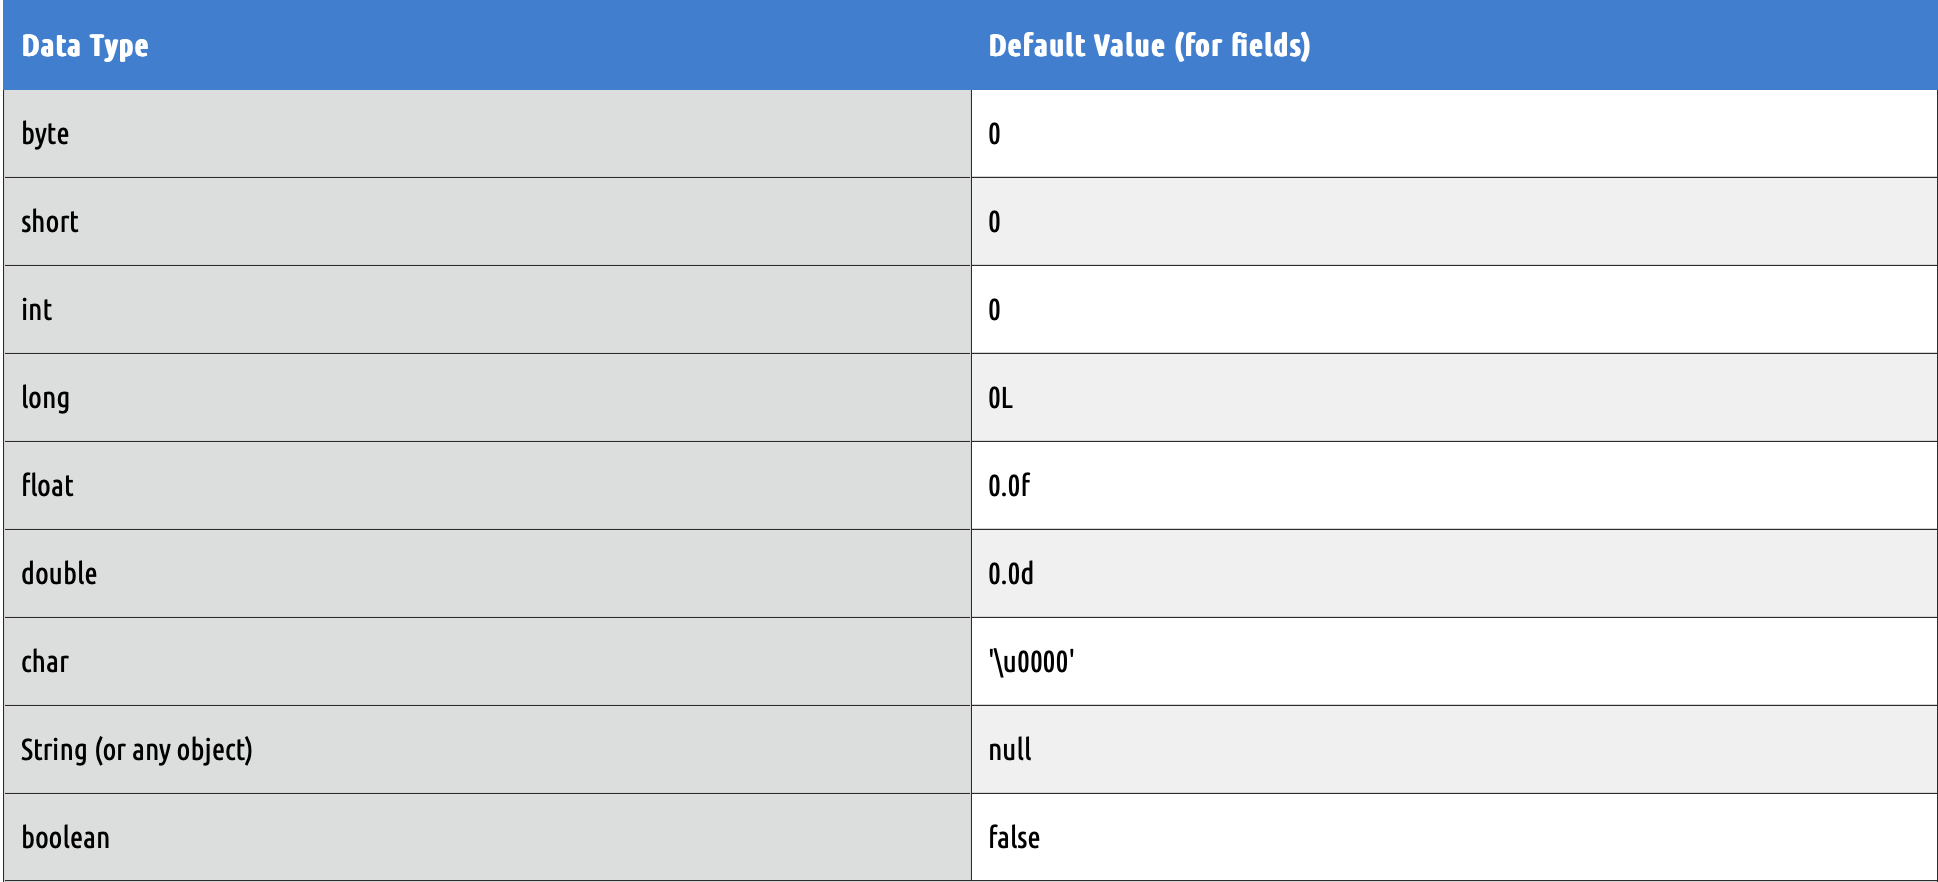Image resolution: width=1938 pixels, height=882 pixels.
Task: Click the Default Value (for fields) header
Action: [x=1454, y=45]
